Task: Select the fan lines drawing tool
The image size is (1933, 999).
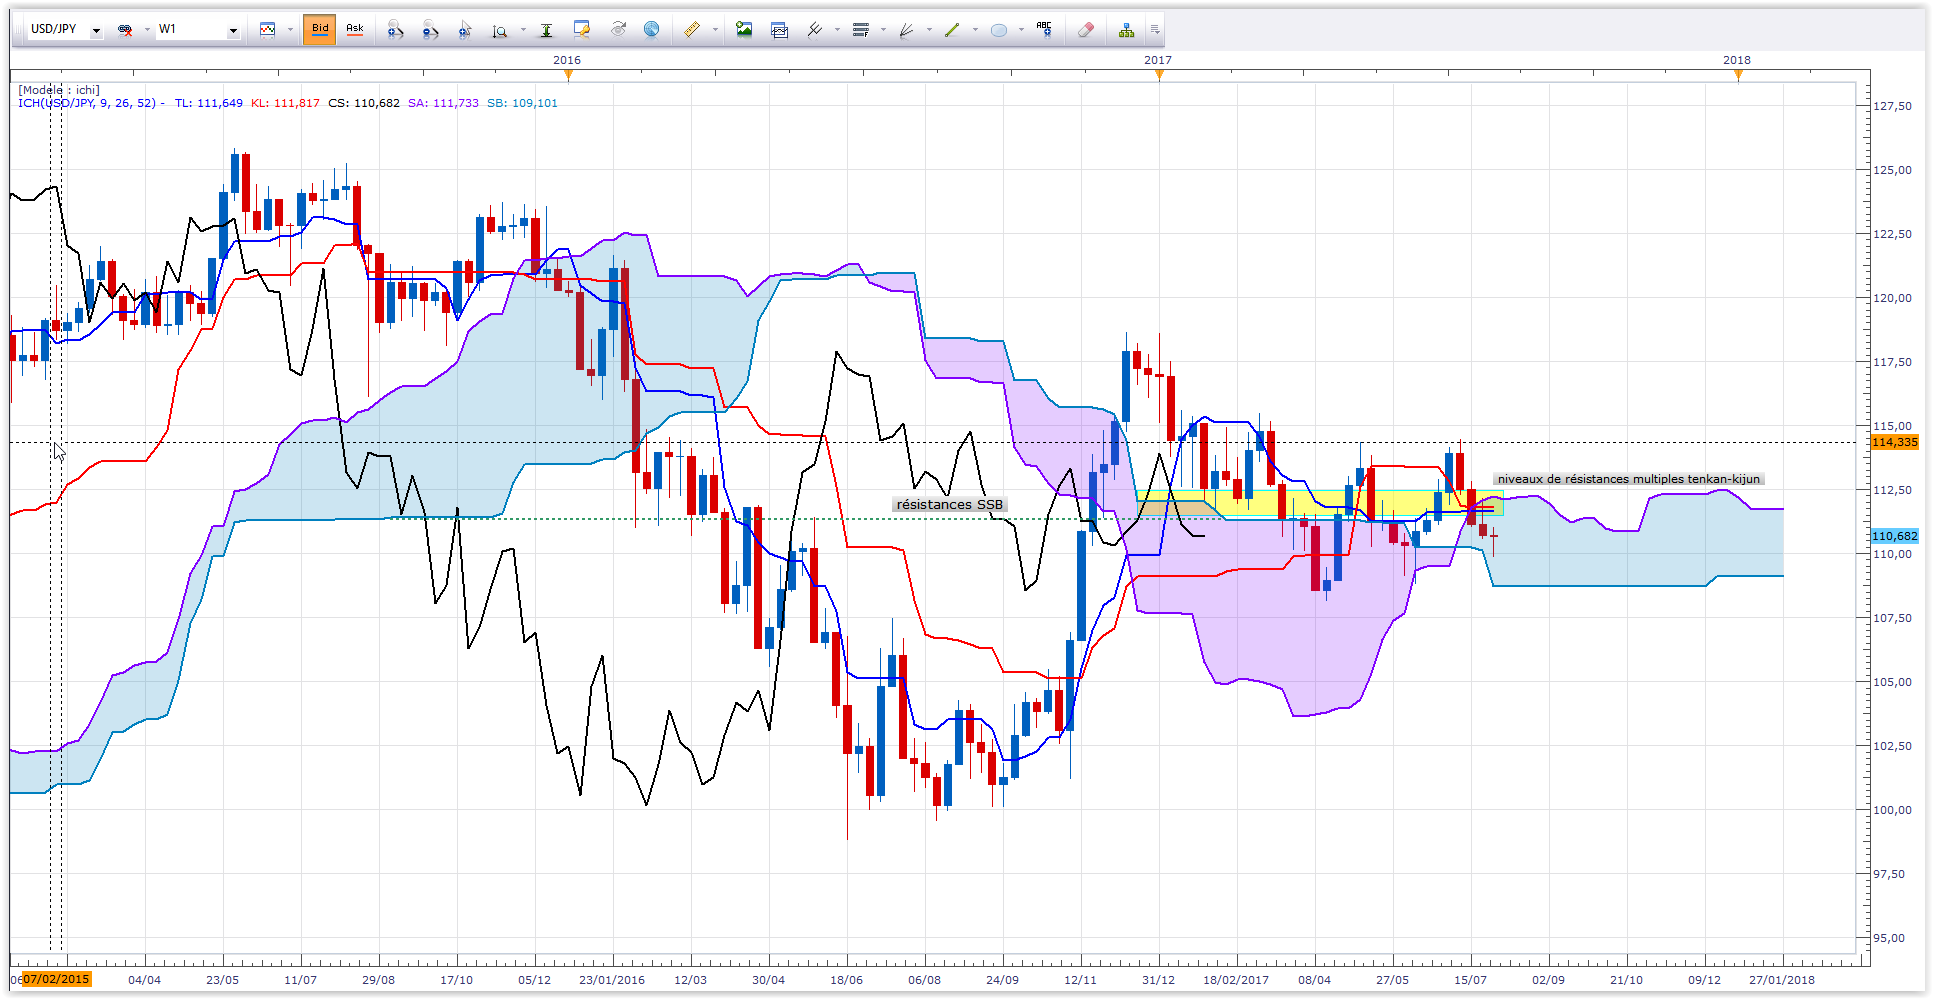Action: click(x=907, y=30)
